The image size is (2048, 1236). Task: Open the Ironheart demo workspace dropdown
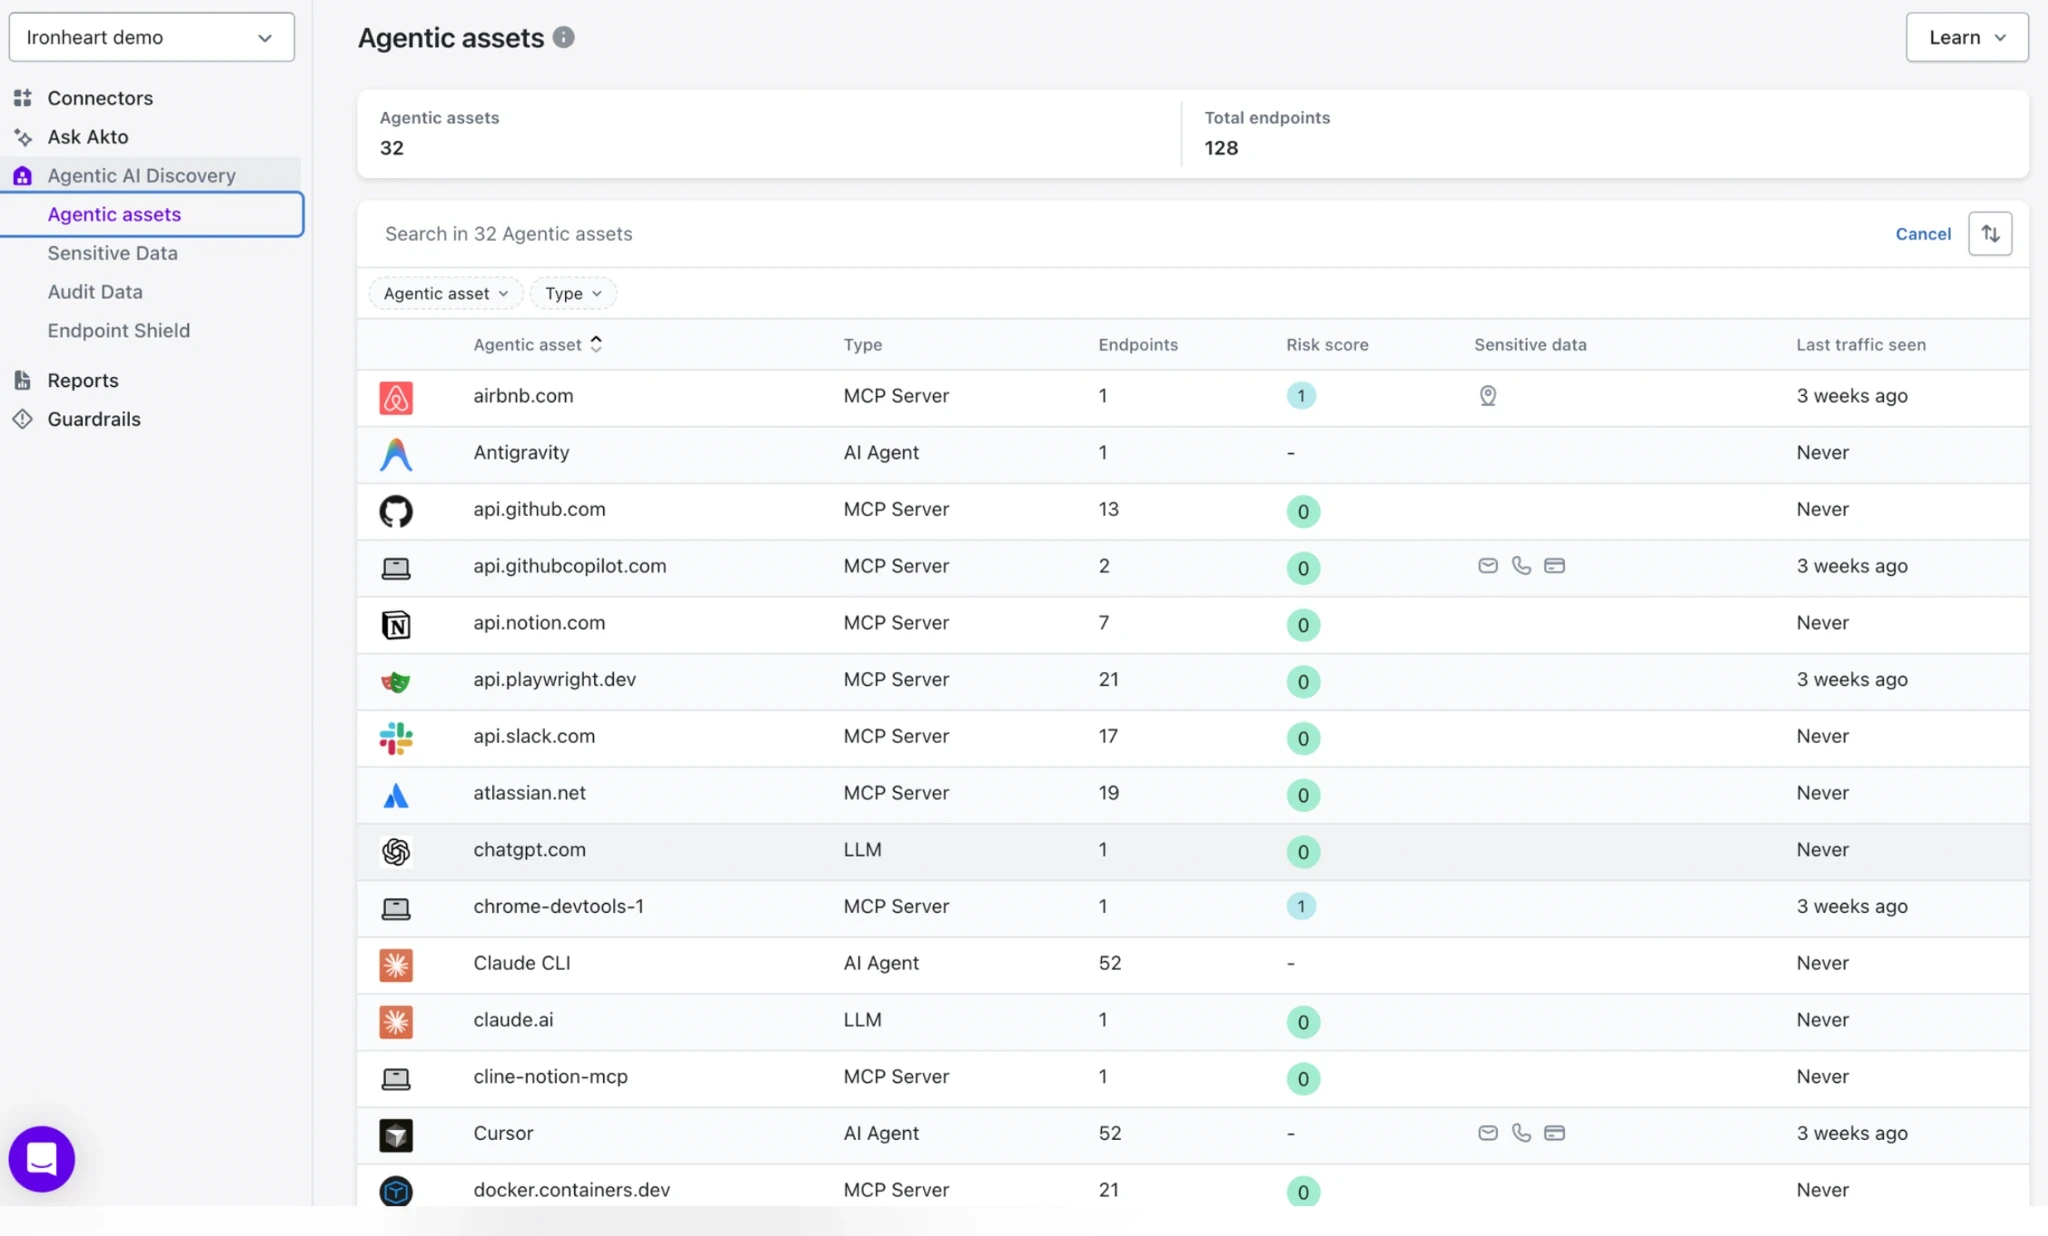[151, 37]
